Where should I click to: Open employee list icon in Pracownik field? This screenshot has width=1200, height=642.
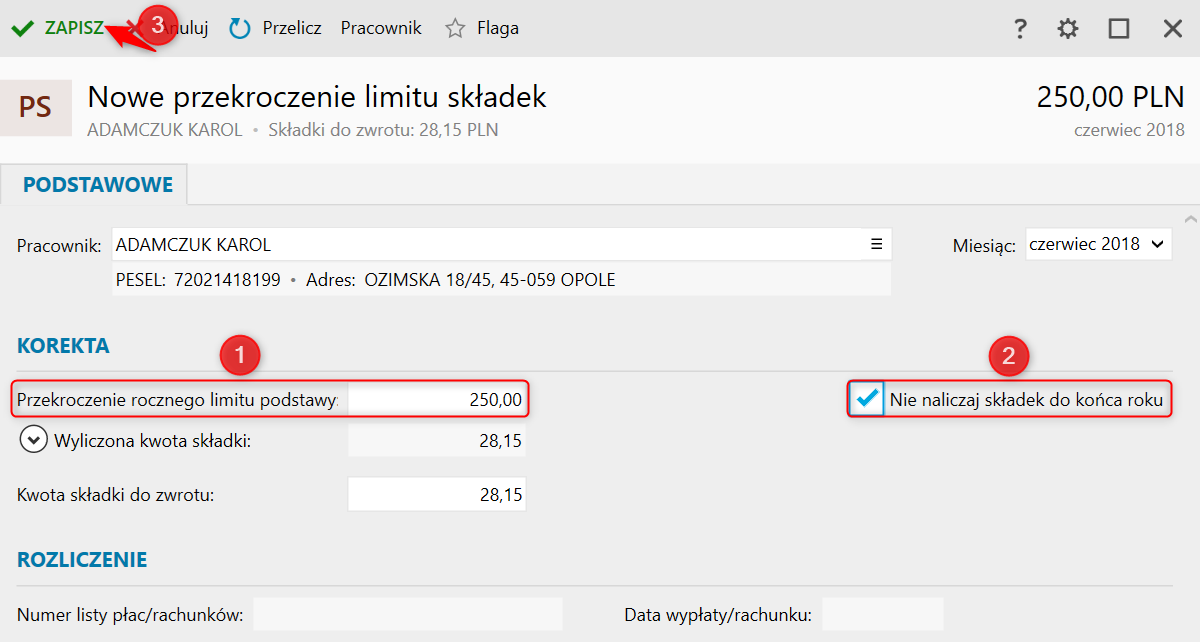(x=876, y=244)
